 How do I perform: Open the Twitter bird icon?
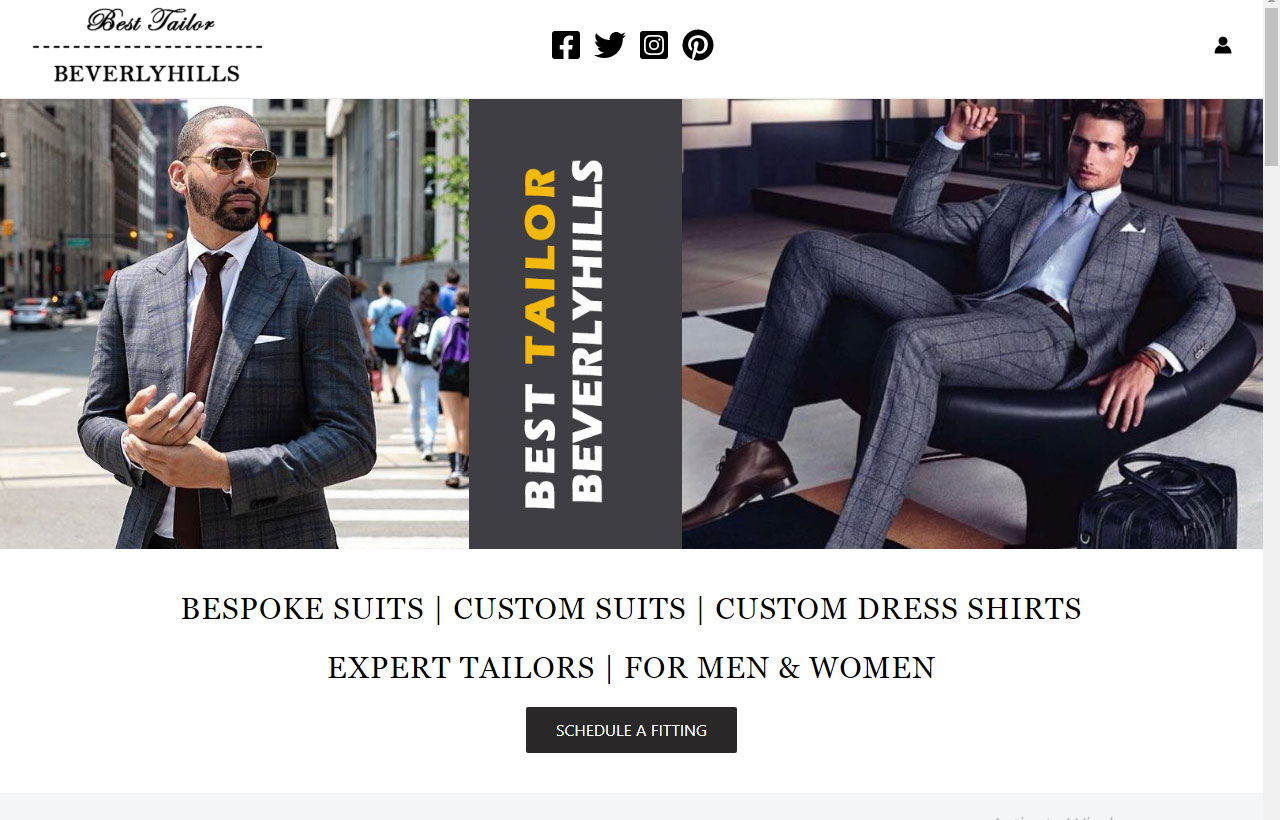click(610, 45)
